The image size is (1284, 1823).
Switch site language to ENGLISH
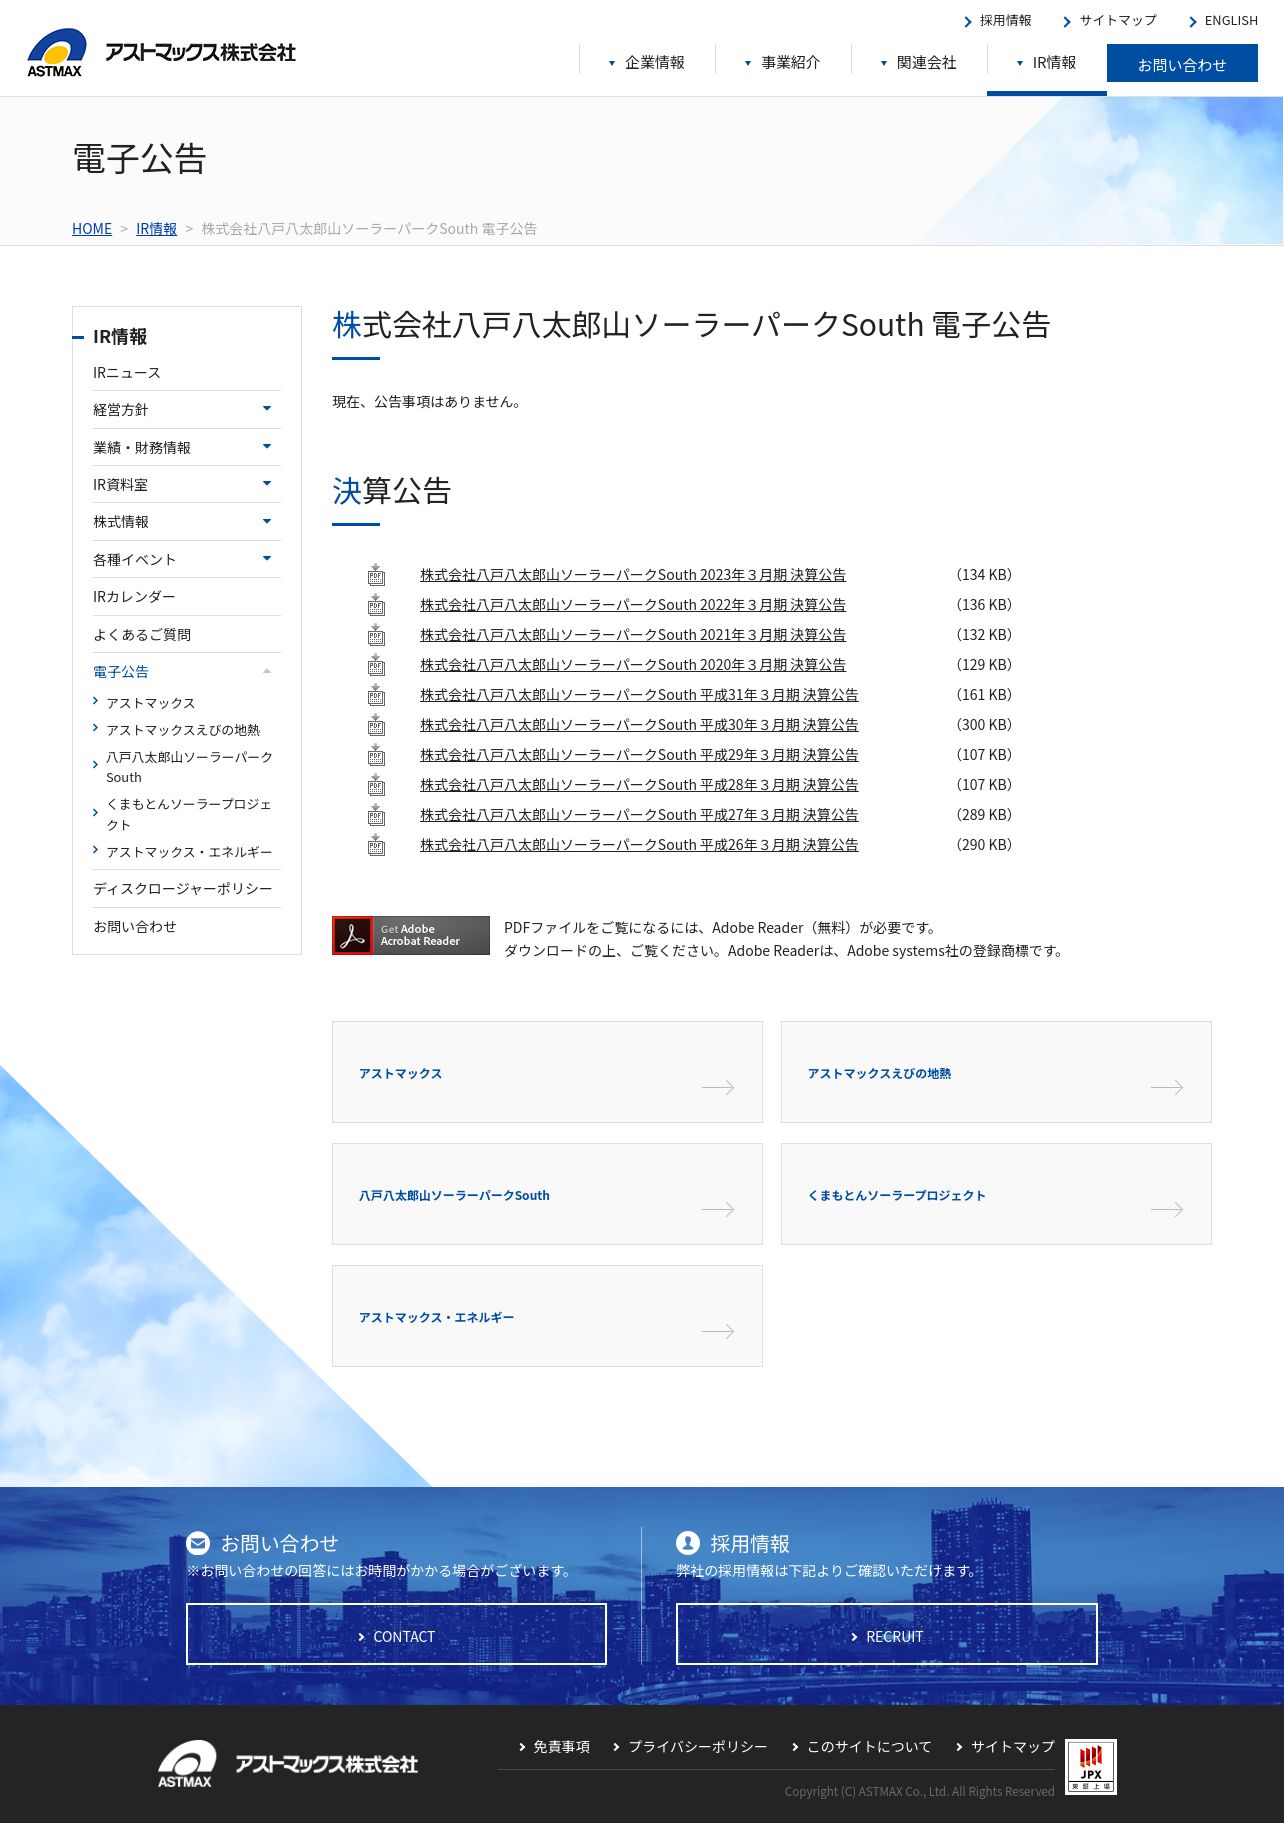pos(1223,21)
